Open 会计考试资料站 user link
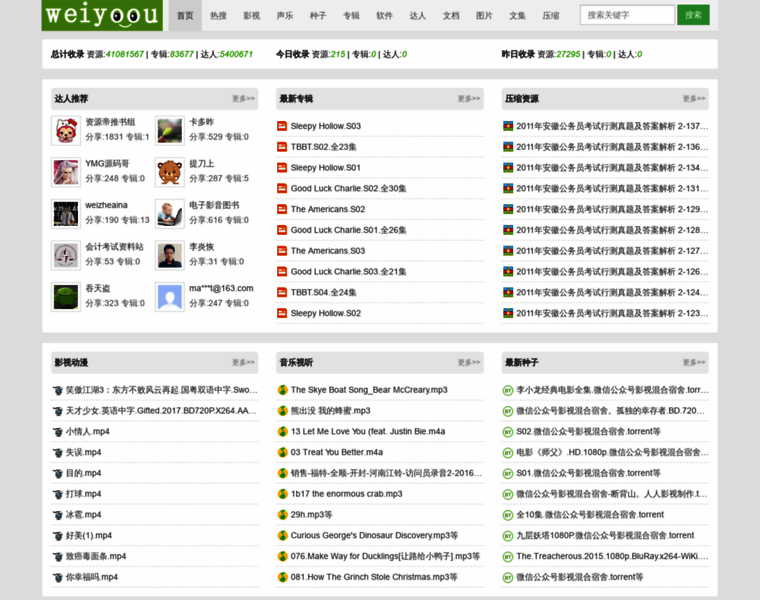Image resolution: width=760 pixels, height=600 pixels. (x=114, y=247)
